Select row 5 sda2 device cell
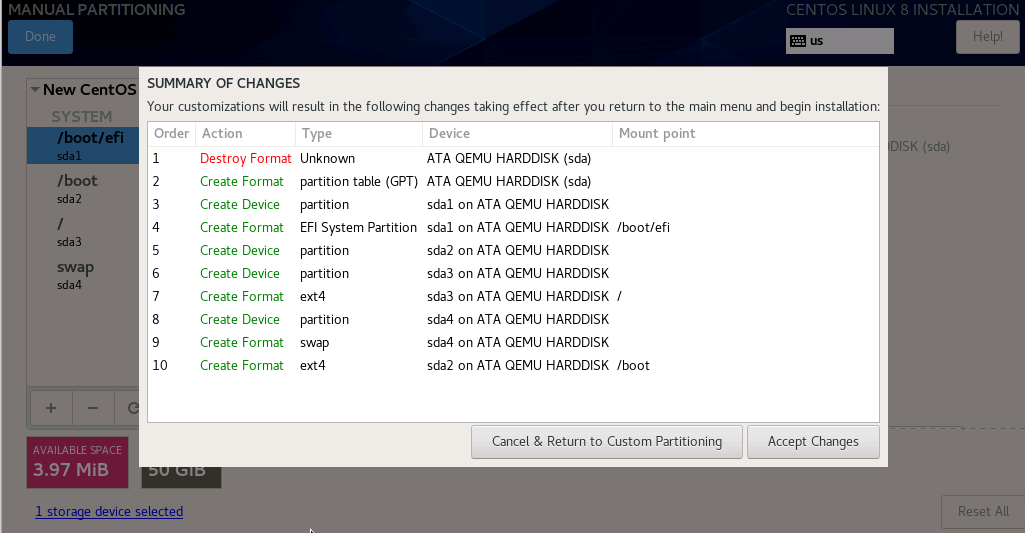1025x533 pixels. pyautogui.click(x=518, y=250)
